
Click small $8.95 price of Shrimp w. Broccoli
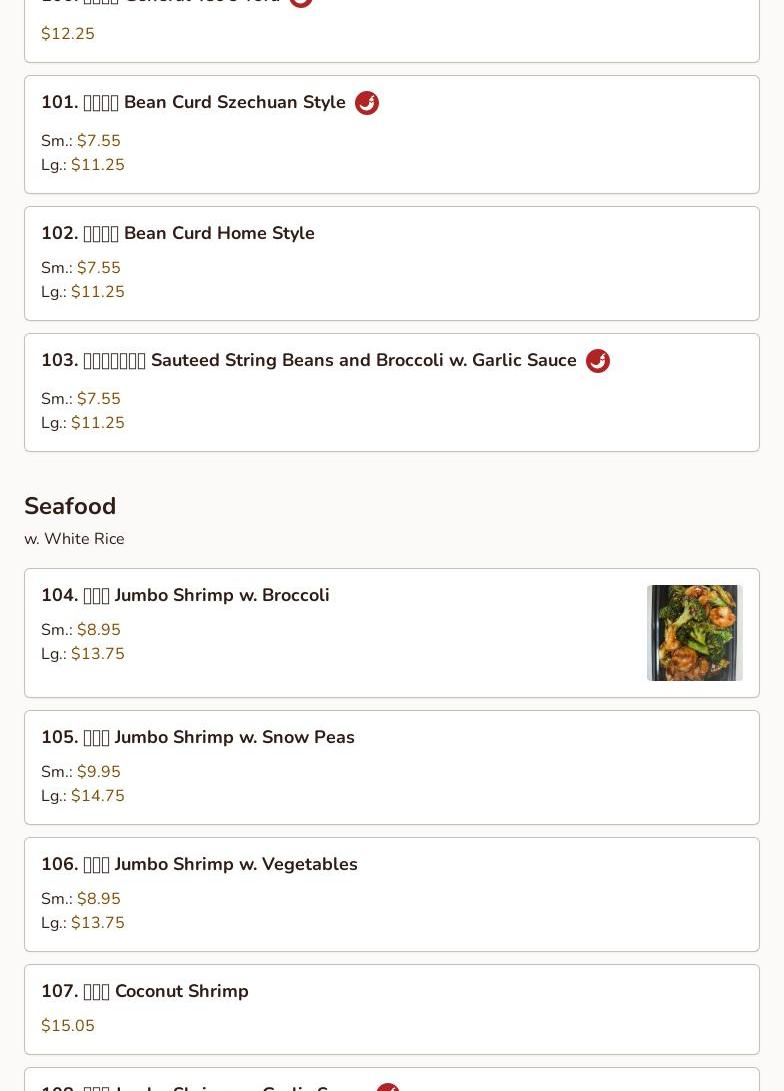pos(98,630)
